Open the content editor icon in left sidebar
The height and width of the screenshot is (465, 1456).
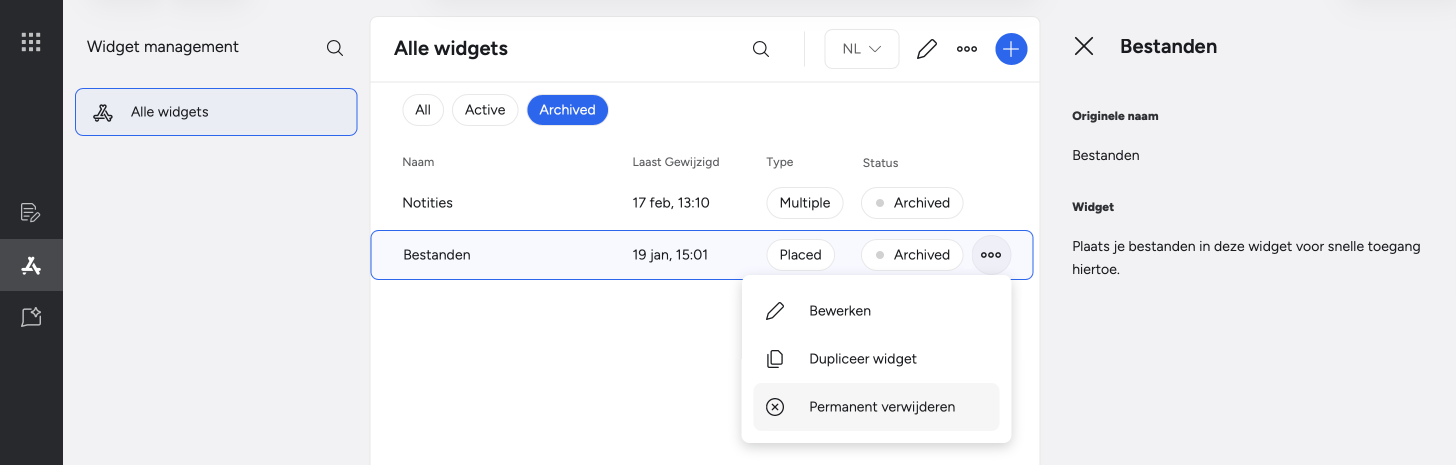pos(31,213)
